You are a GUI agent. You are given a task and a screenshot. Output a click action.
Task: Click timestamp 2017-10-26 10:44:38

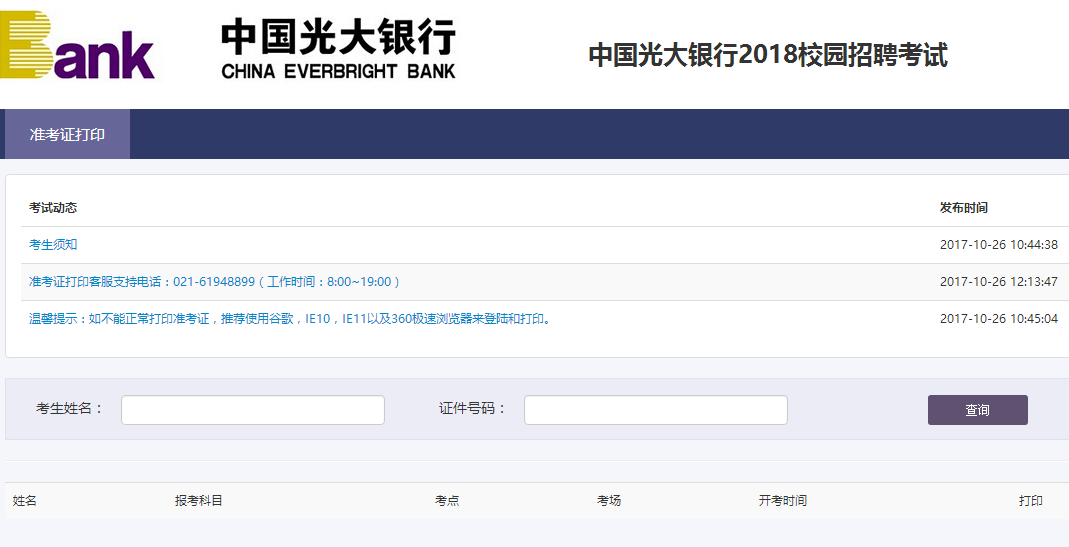[999, 245]
